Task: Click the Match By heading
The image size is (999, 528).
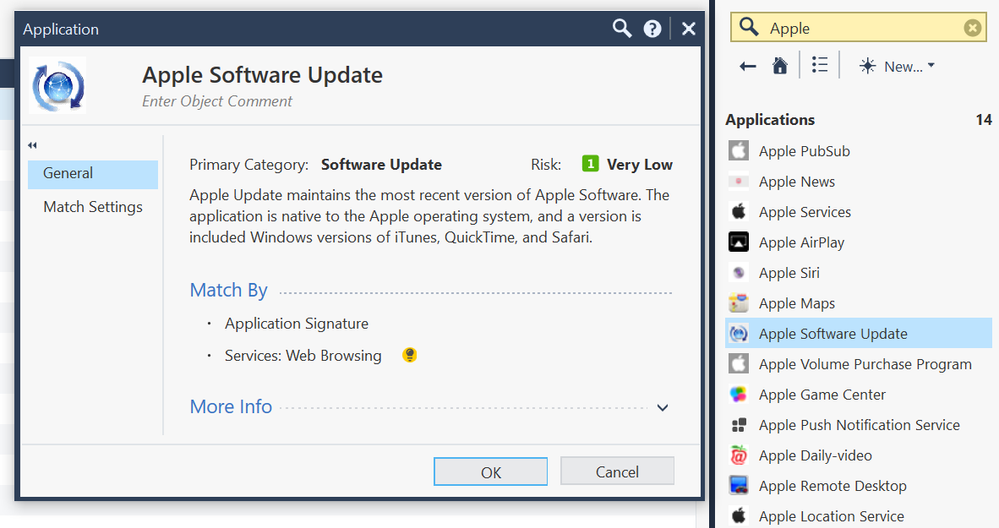Action: (228, 290)
